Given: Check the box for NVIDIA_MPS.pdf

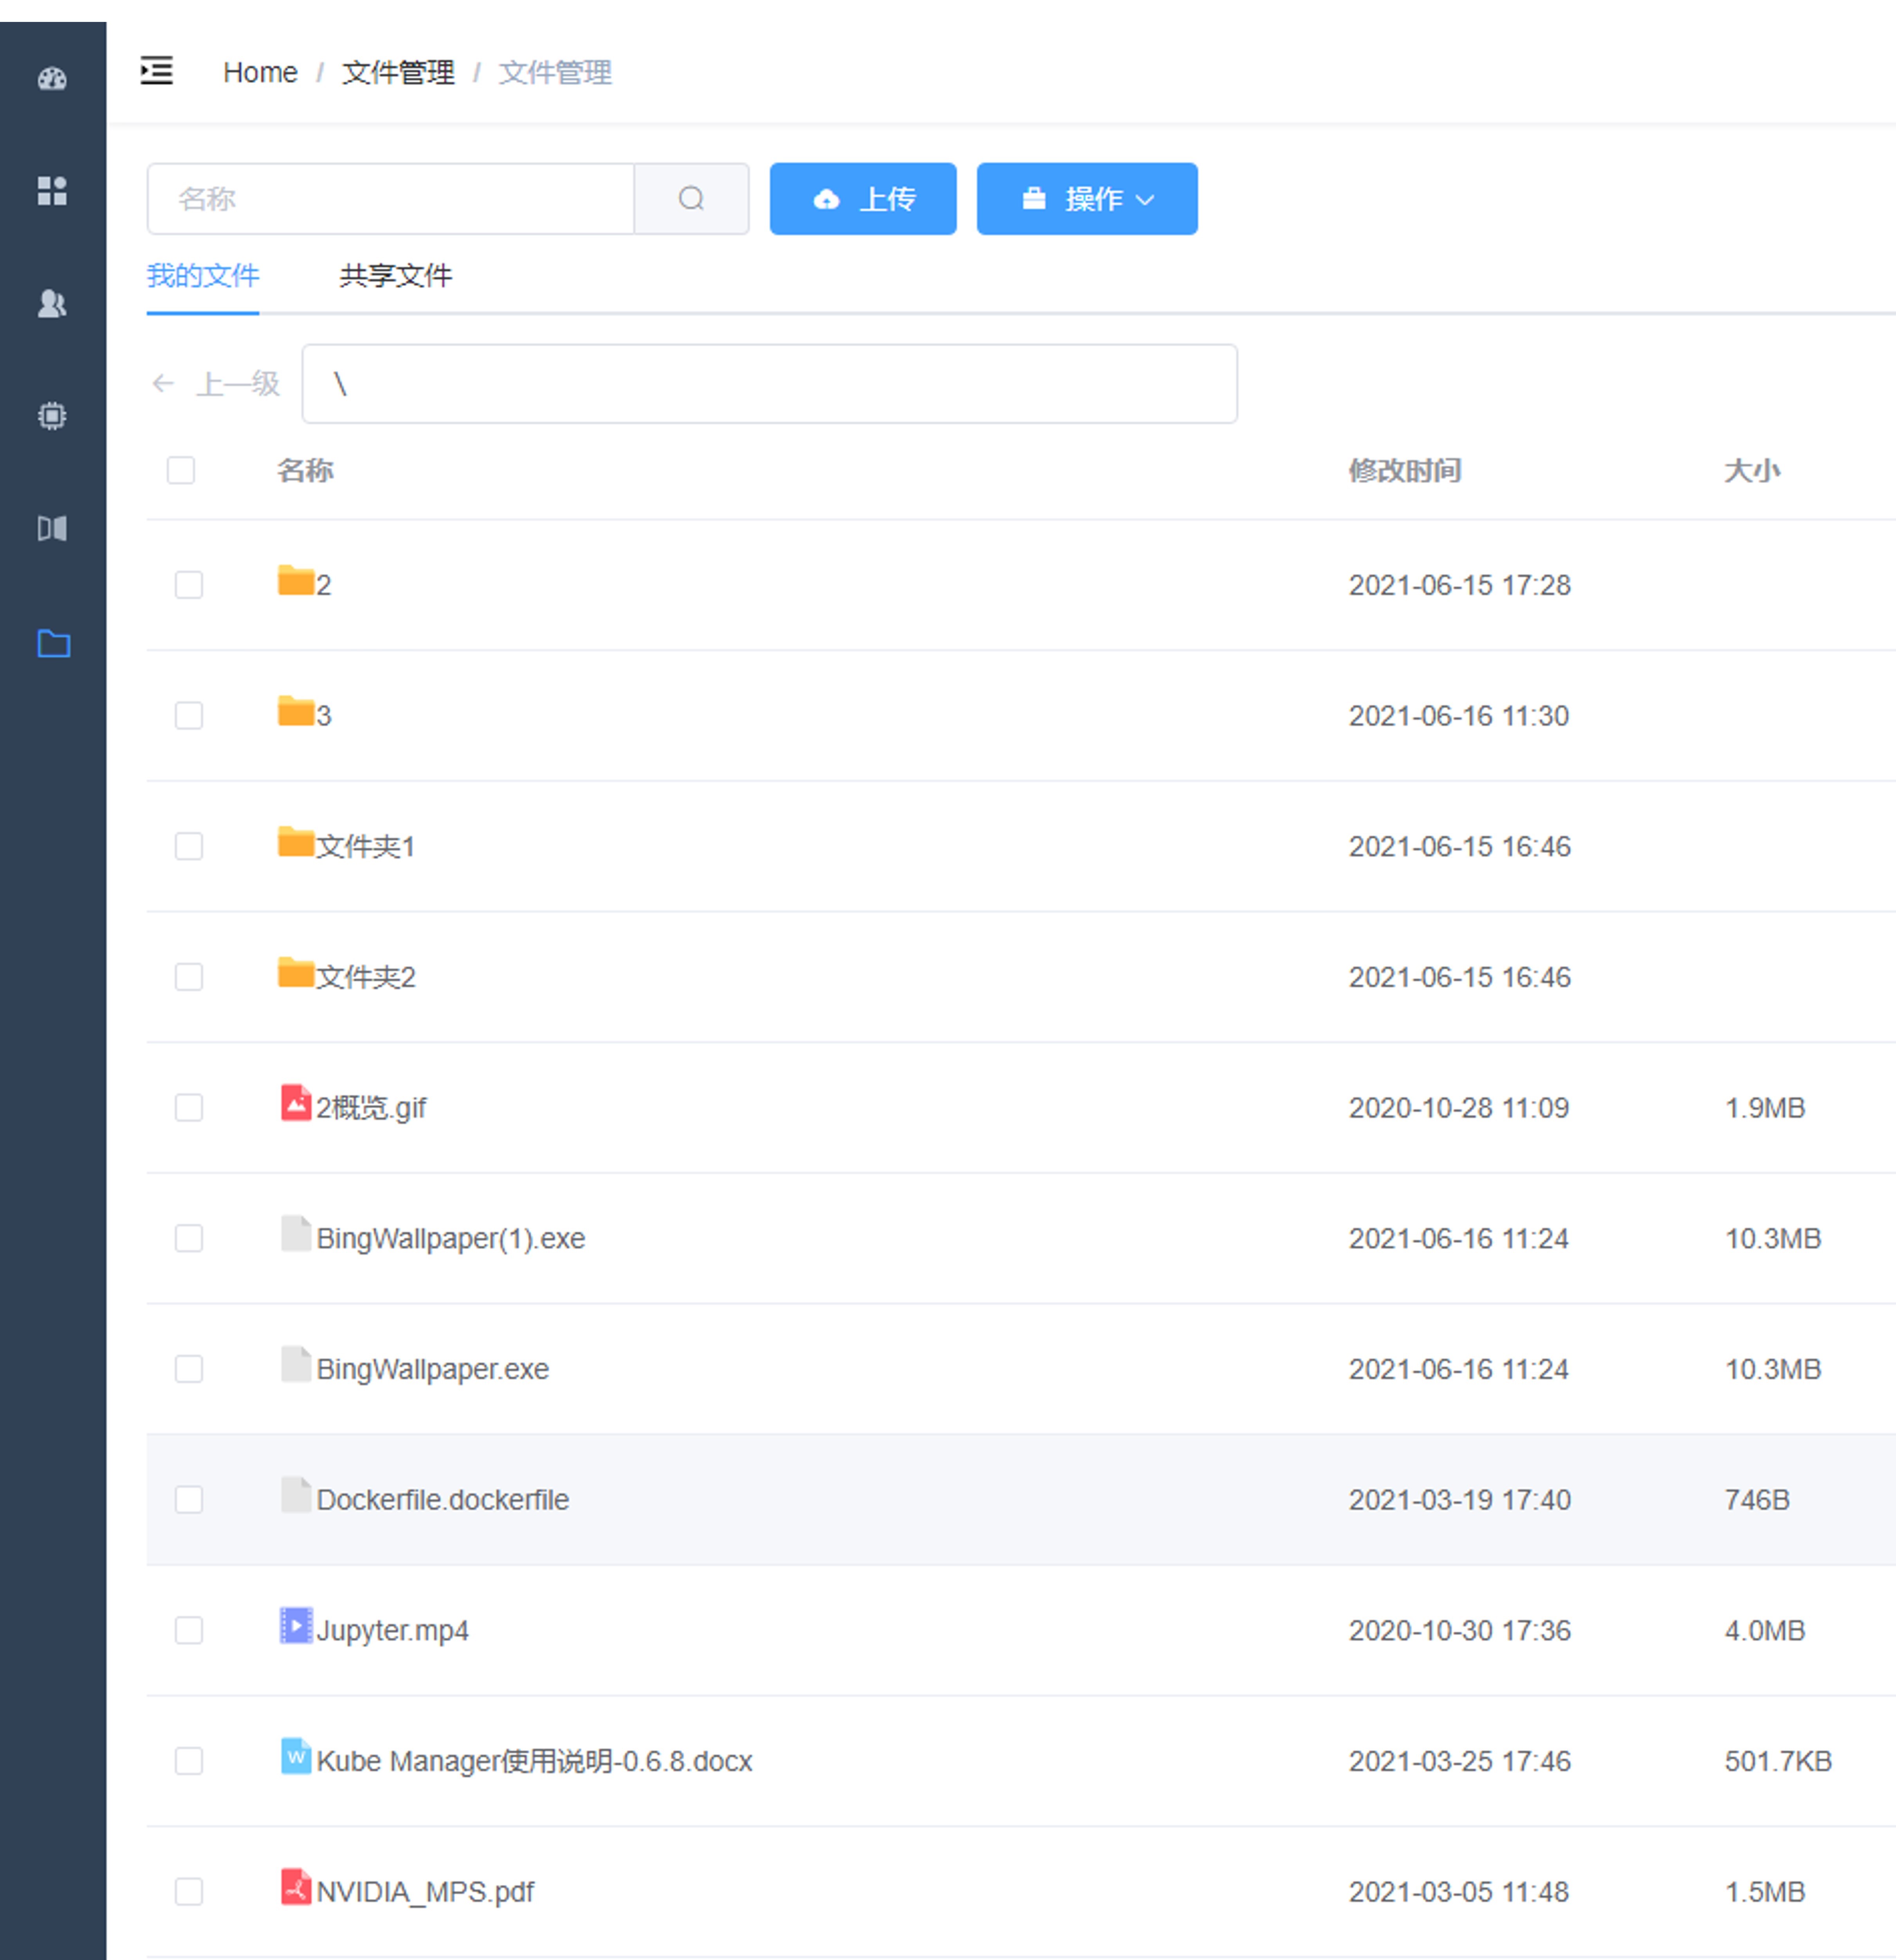Looking at the screenshot, I should (x=189, y=1892).
